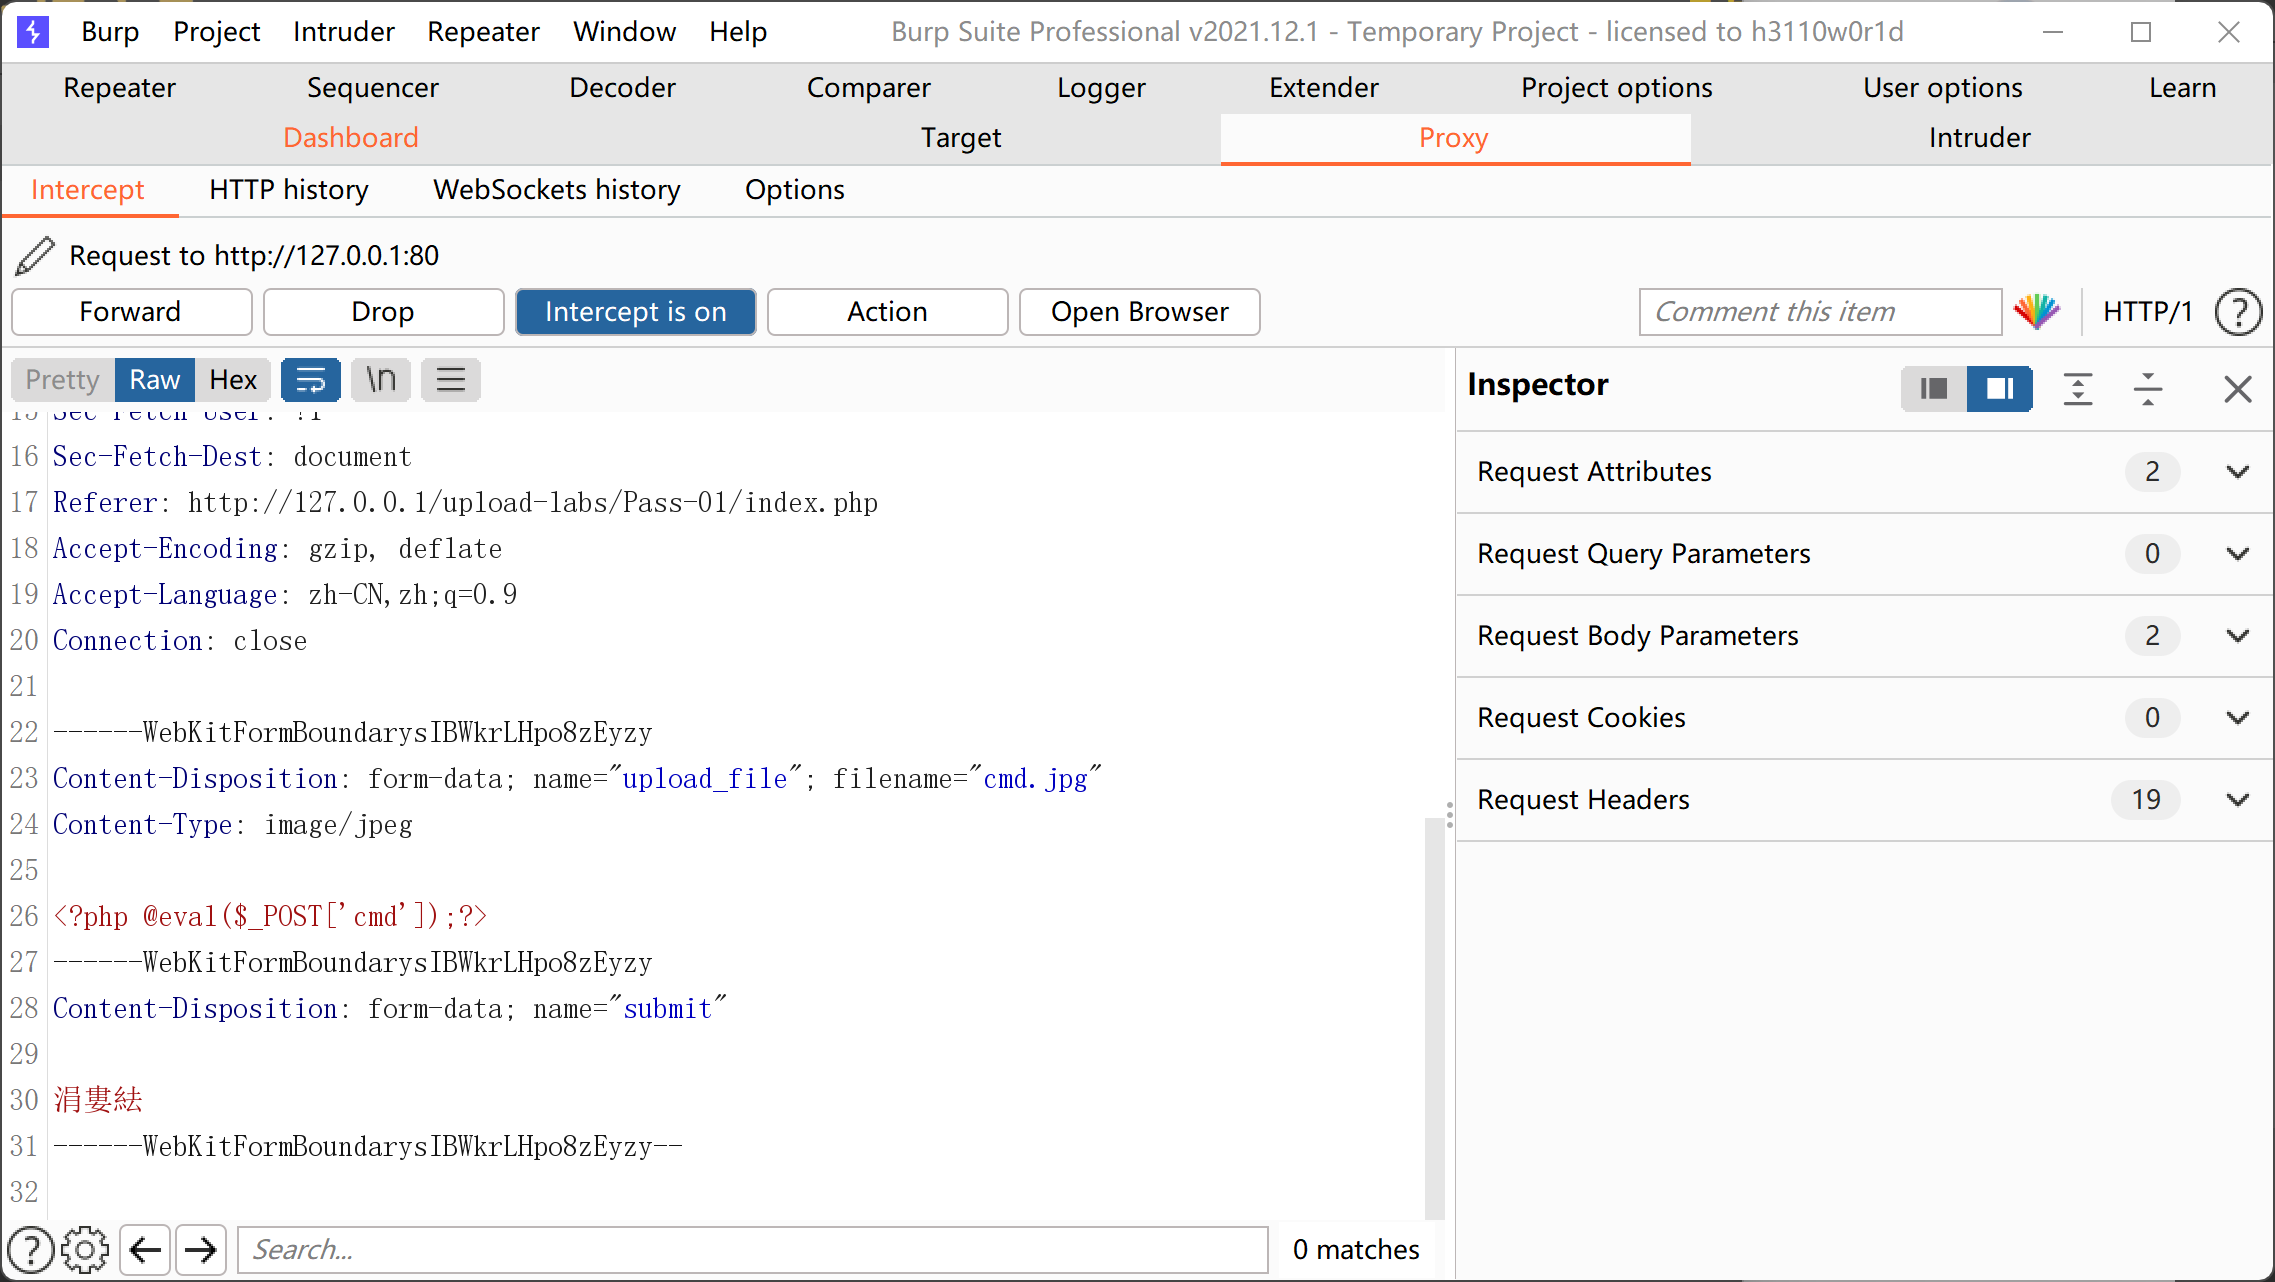The width and height of the screenshot is (2275, 1282).
Task: Click the Burp Suite lightning logo icon
Action: pyautogui.click(x=33, y=32)
